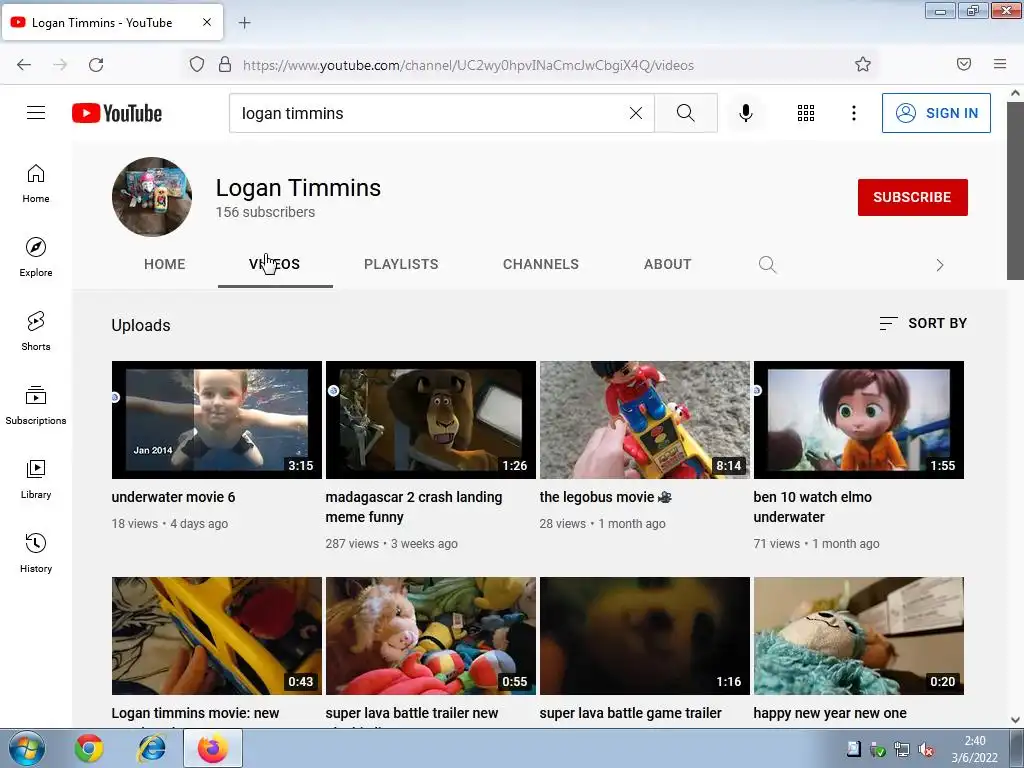This screenshot has width=1024, height=768.
Task: Open the YouTube guide hamburger menu
Action: pos(36,113)
